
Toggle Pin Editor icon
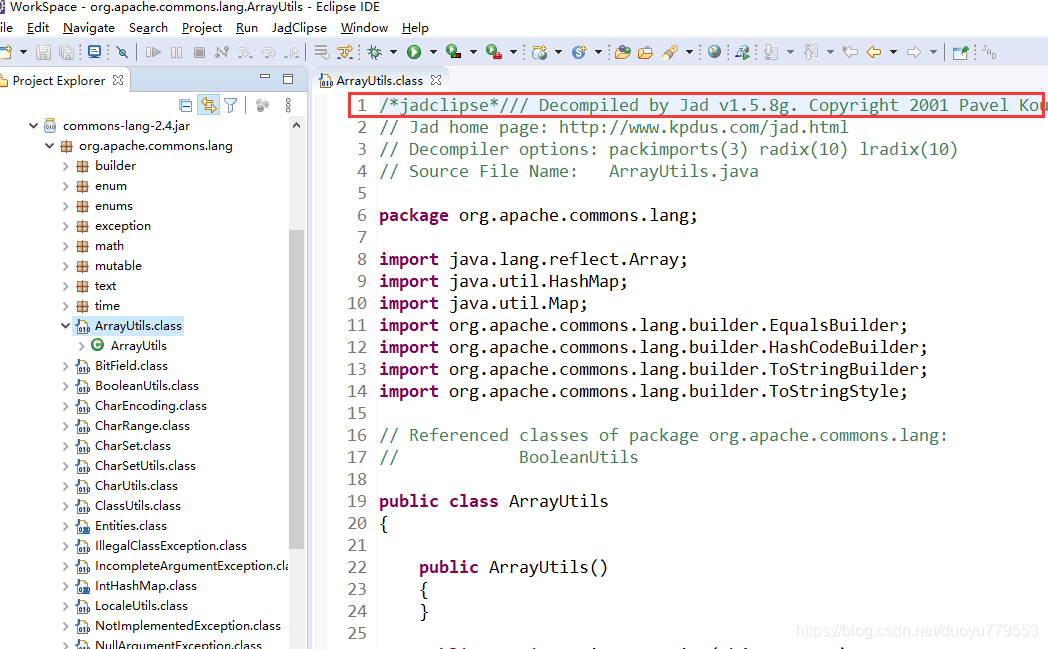tap(960, 52)
